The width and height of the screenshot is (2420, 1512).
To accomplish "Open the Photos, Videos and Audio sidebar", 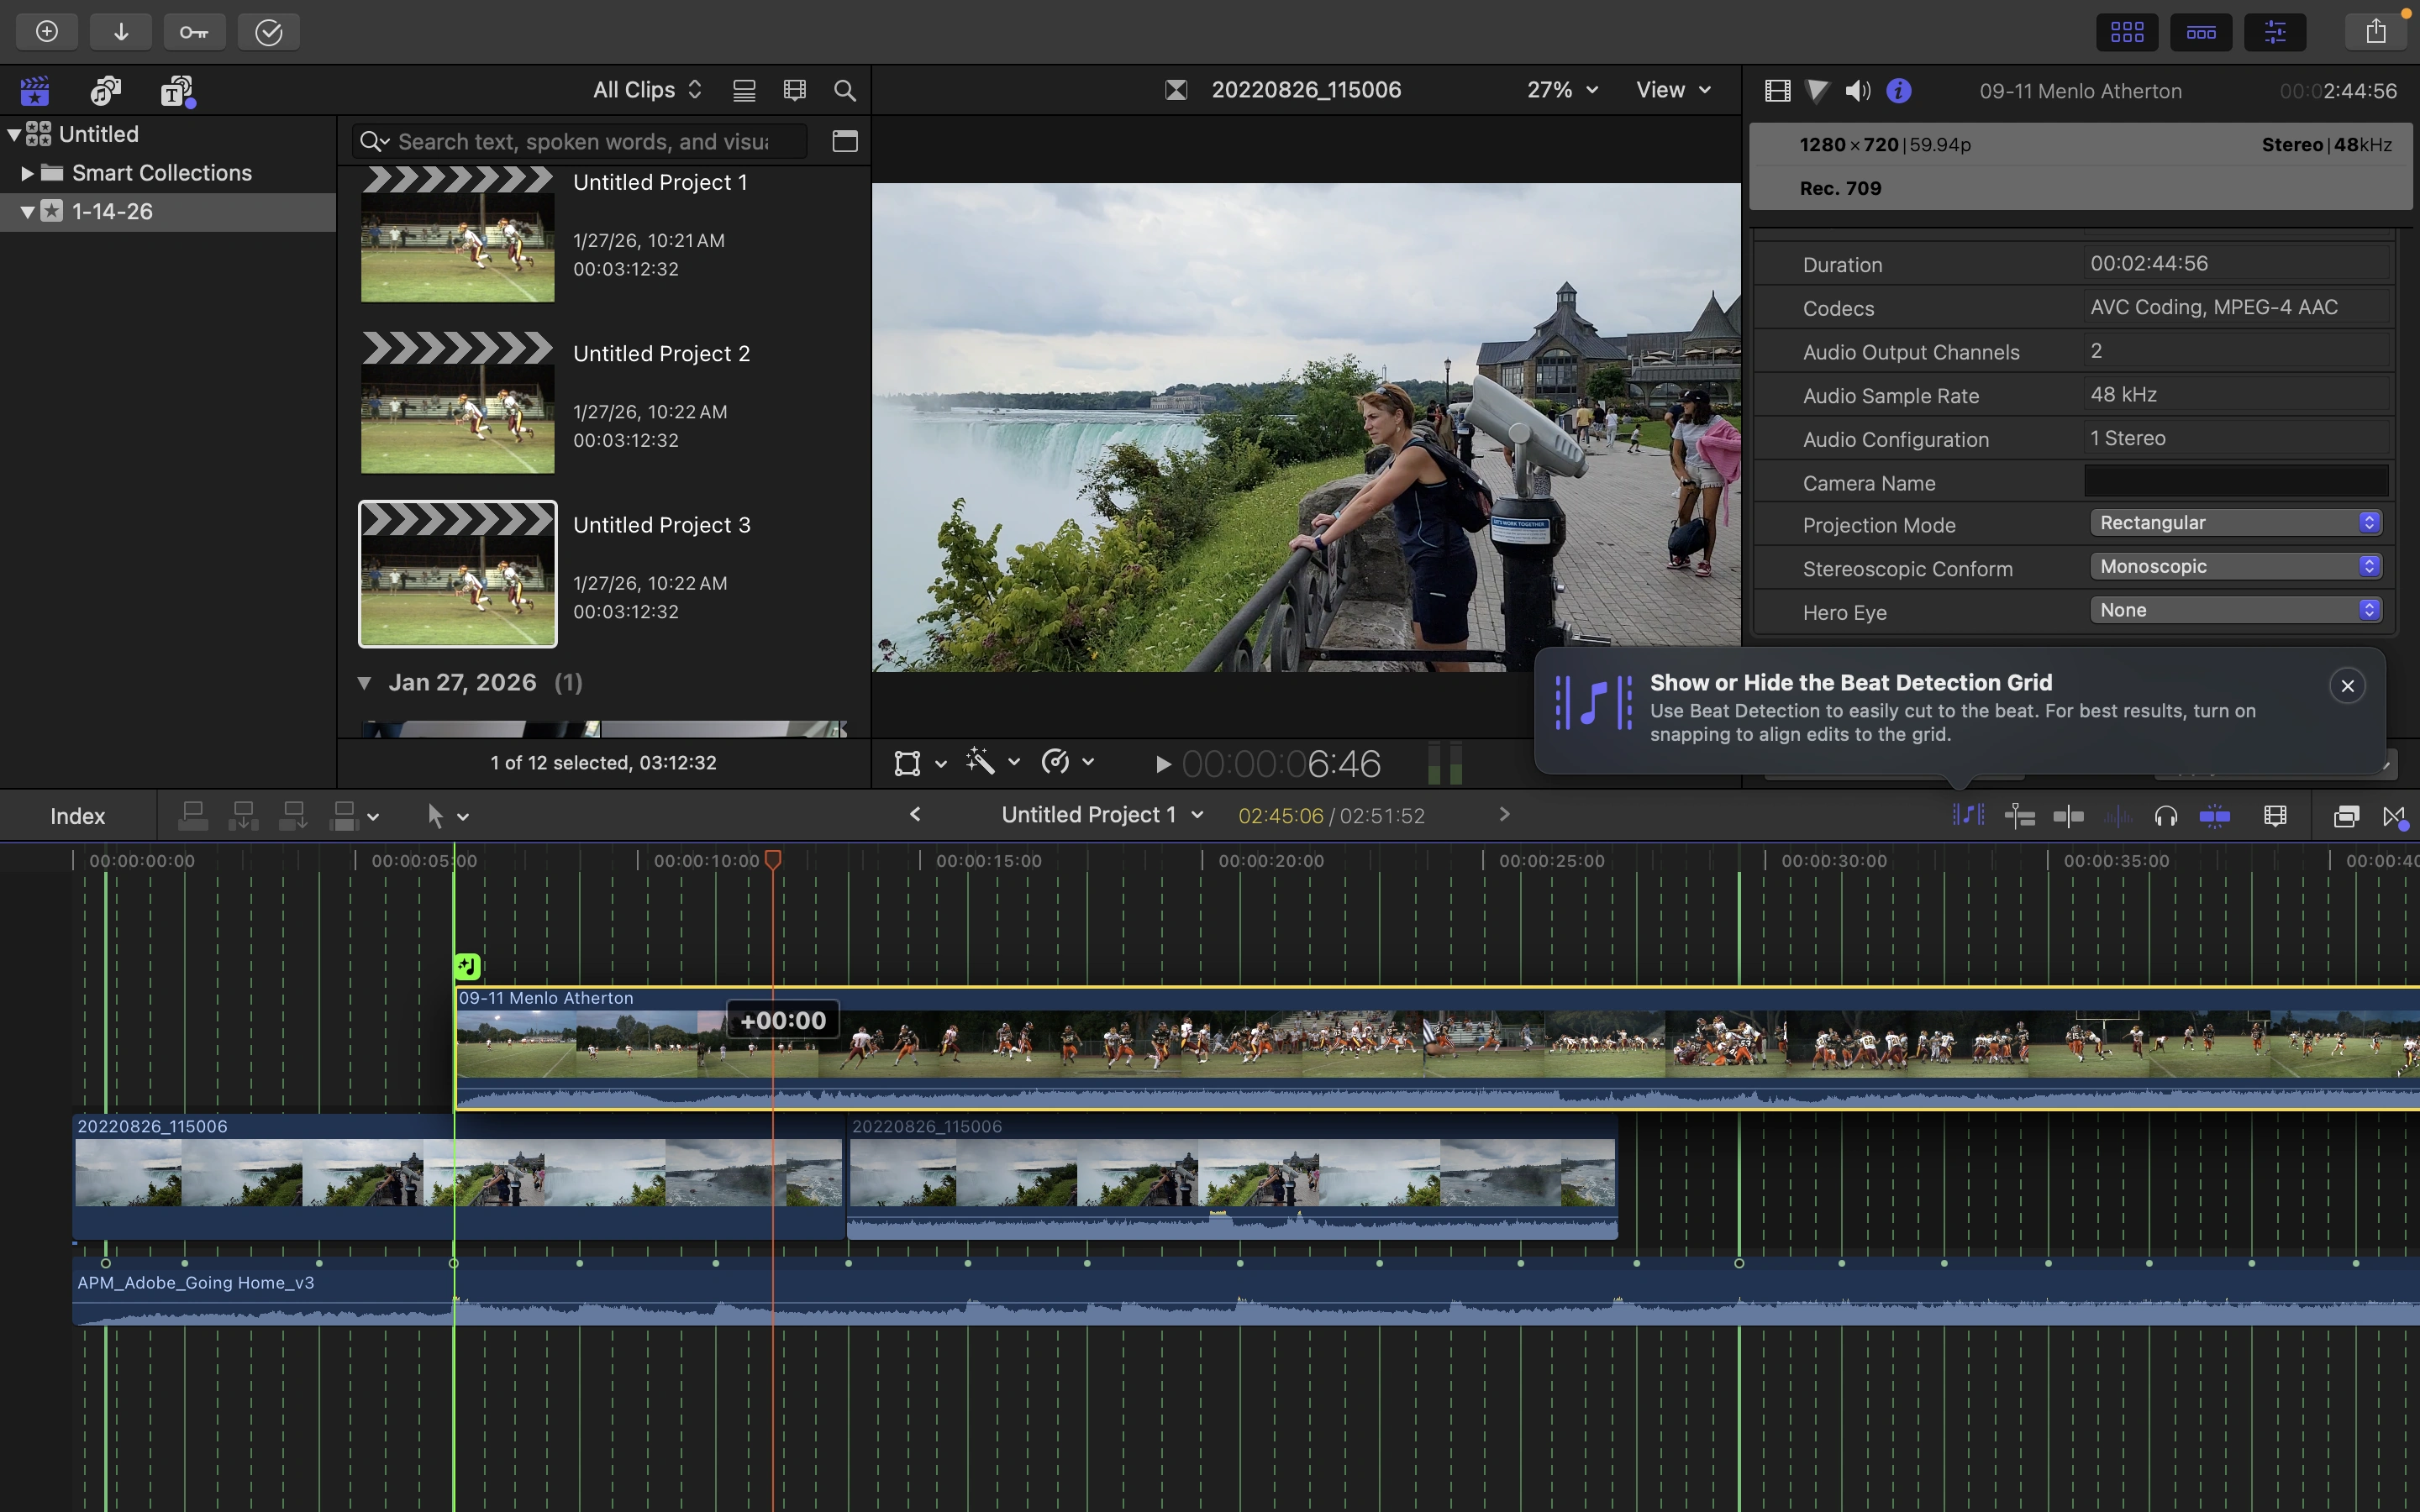I will (x=105, y=91).
